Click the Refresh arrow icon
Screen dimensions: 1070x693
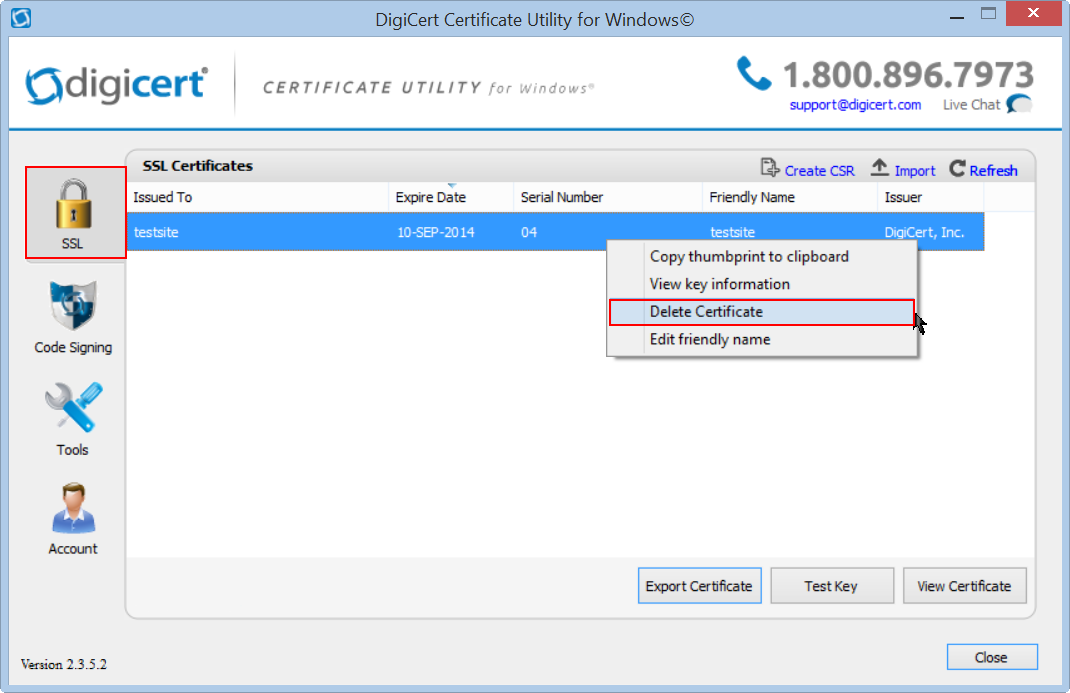pos(957,169)
